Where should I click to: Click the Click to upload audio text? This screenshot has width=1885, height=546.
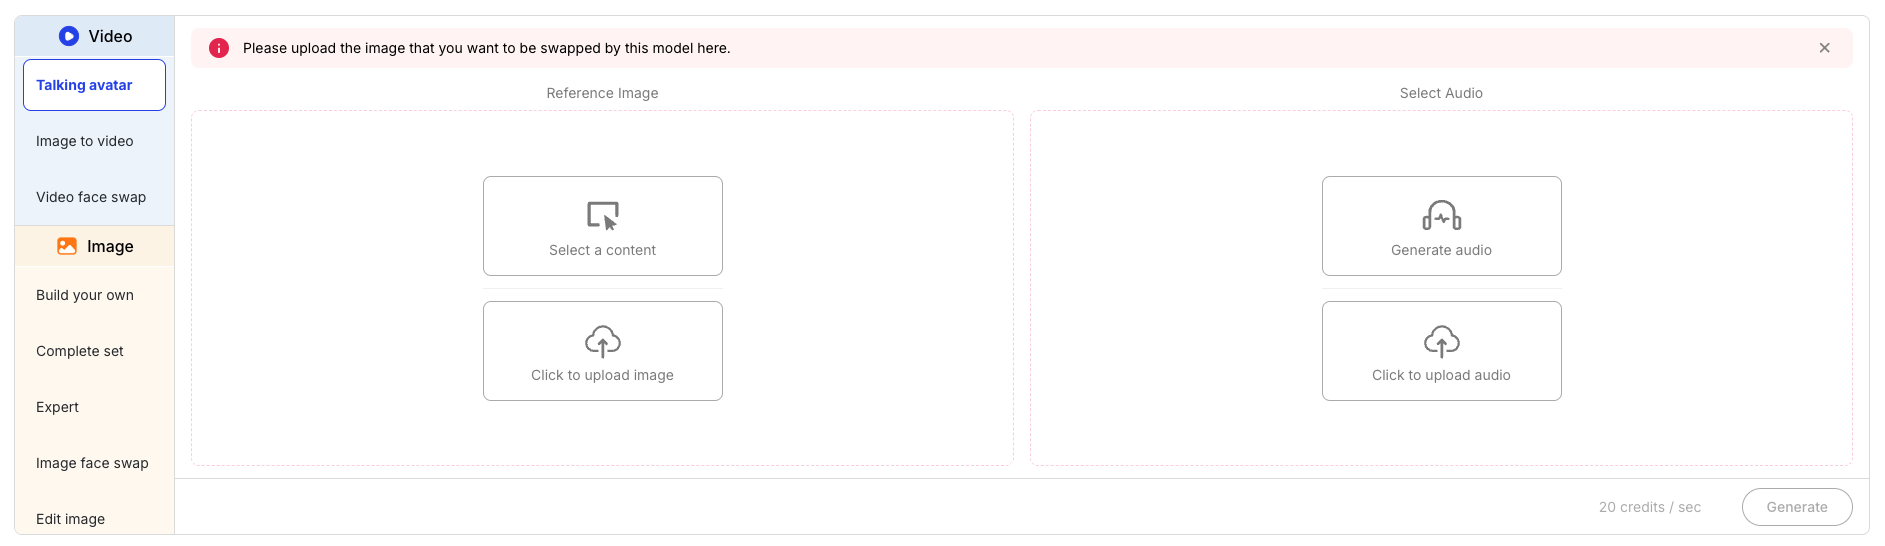1441,375
